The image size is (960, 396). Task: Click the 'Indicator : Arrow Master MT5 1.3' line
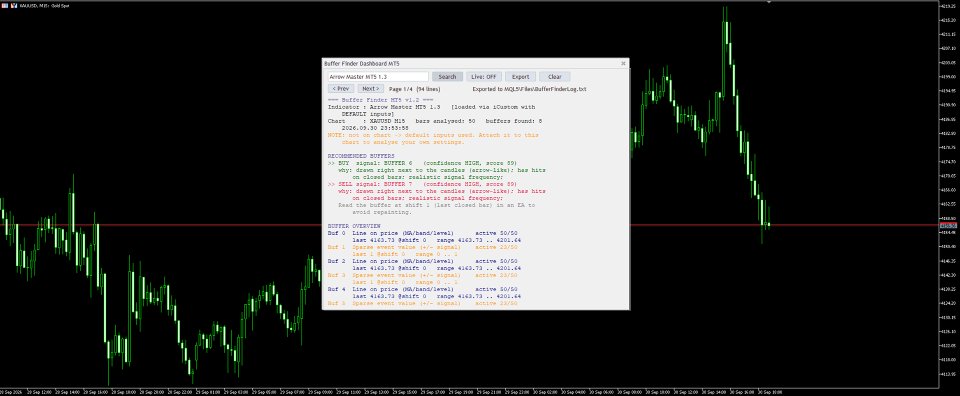432,106
